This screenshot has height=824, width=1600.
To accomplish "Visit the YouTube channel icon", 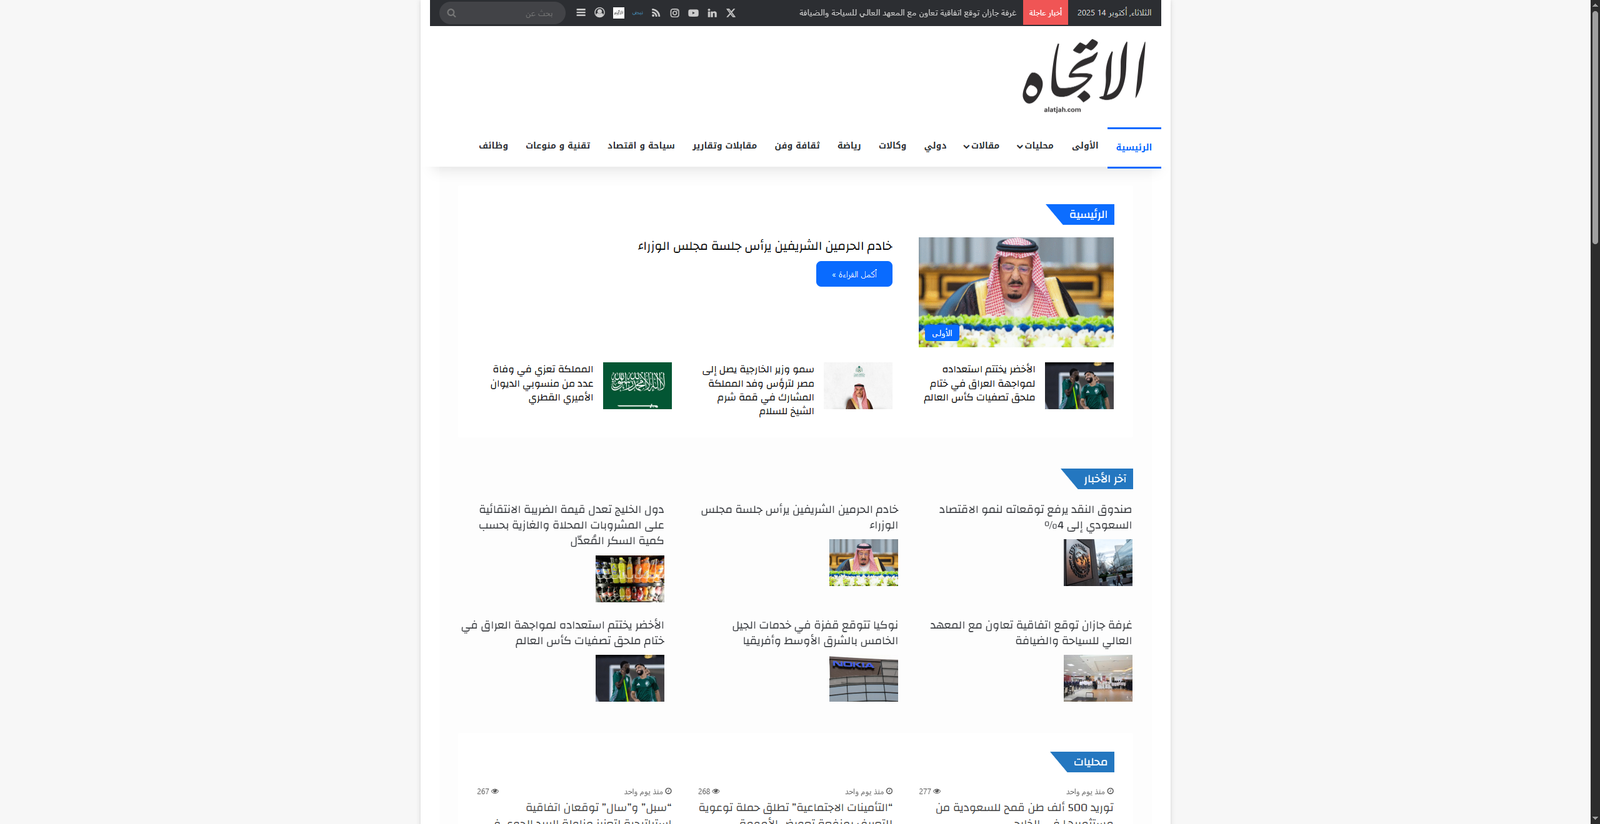I will click(693, 13).
